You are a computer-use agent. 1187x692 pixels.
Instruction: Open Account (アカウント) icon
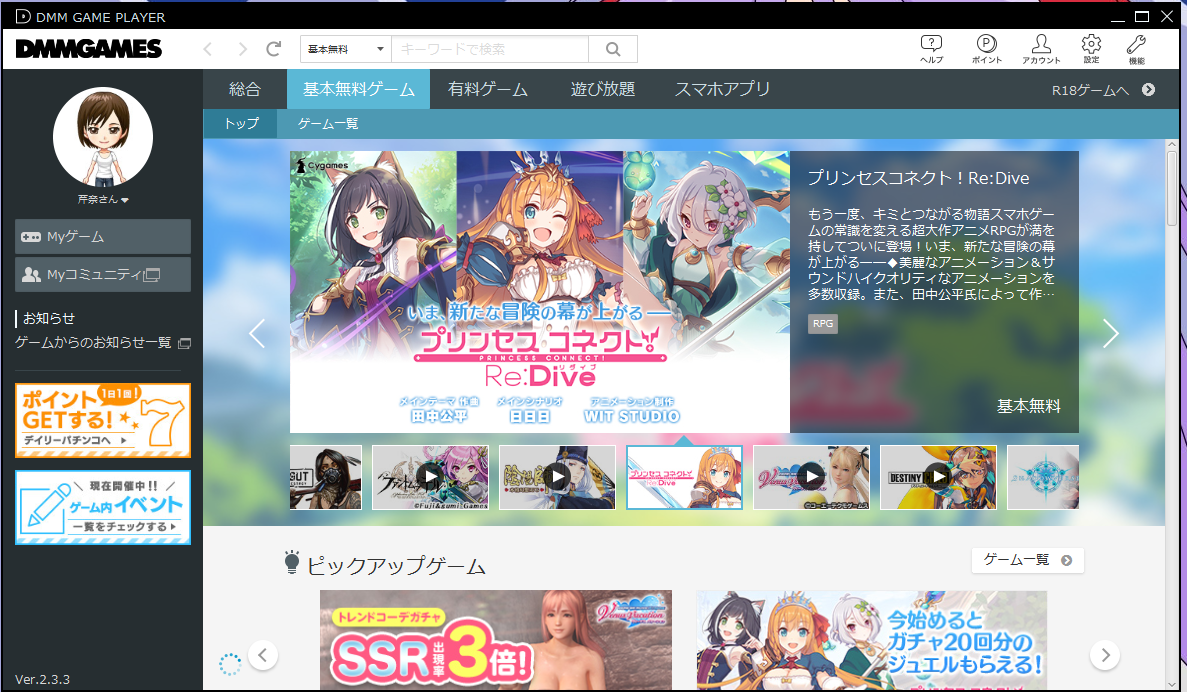pos(1041,49)
